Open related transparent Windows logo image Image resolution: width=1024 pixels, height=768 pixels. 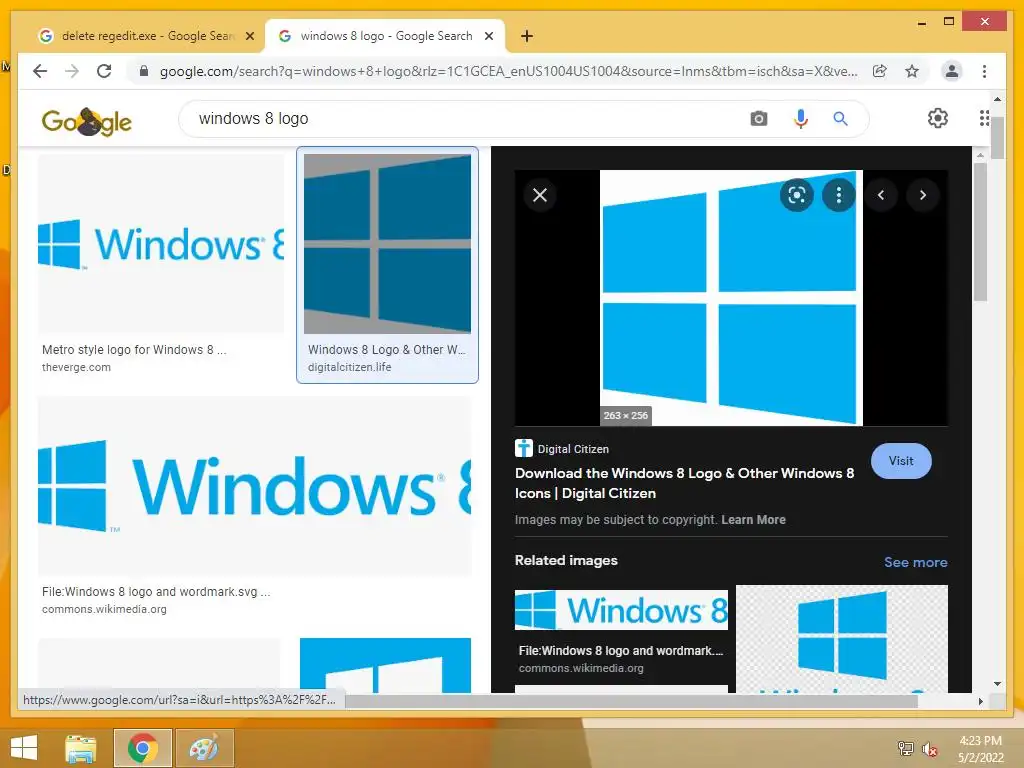click(842, 639)
